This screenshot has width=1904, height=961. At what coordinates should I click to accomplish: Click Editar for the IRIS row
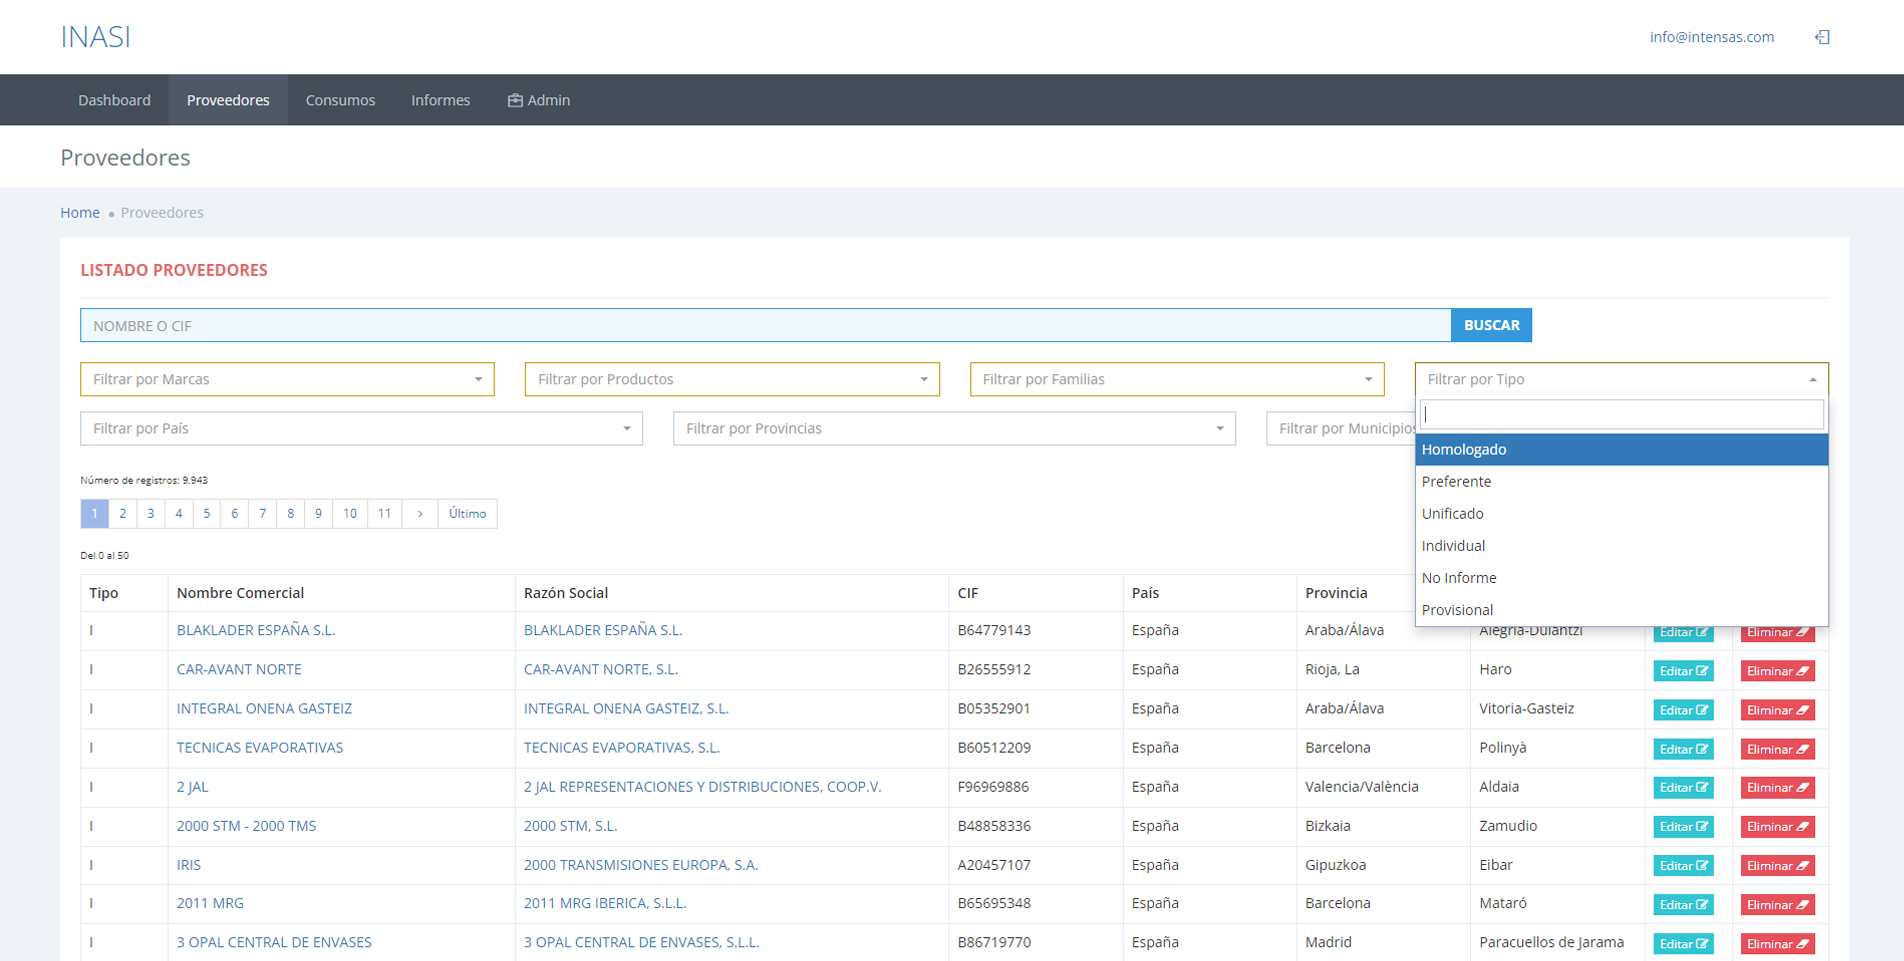click(x=1683, y=866)
